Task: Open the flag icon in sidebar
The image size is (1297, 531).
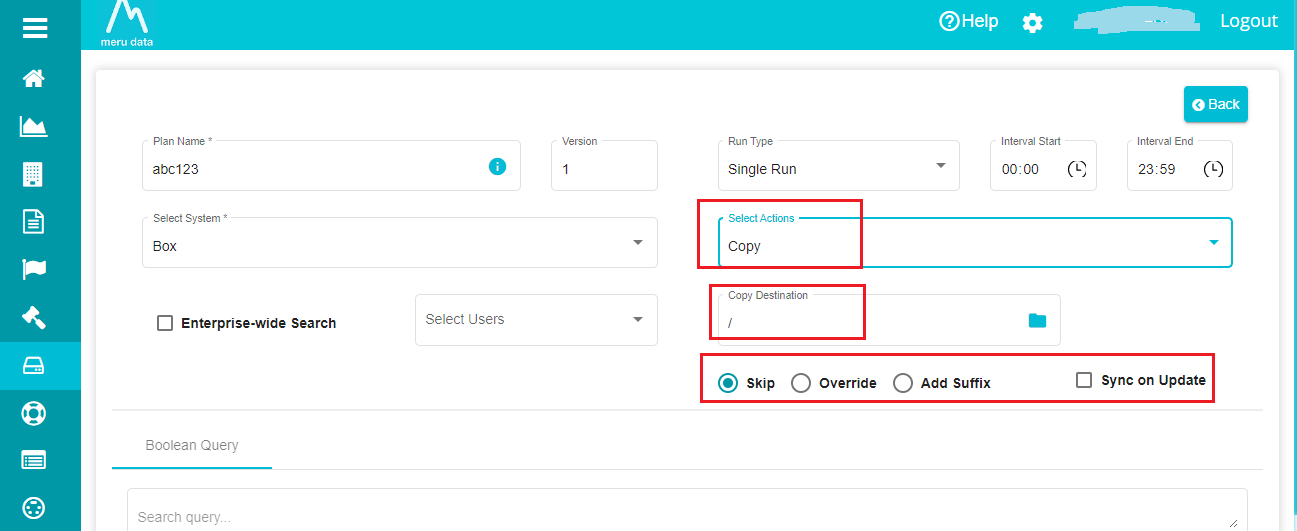Action: pos(34,269)
